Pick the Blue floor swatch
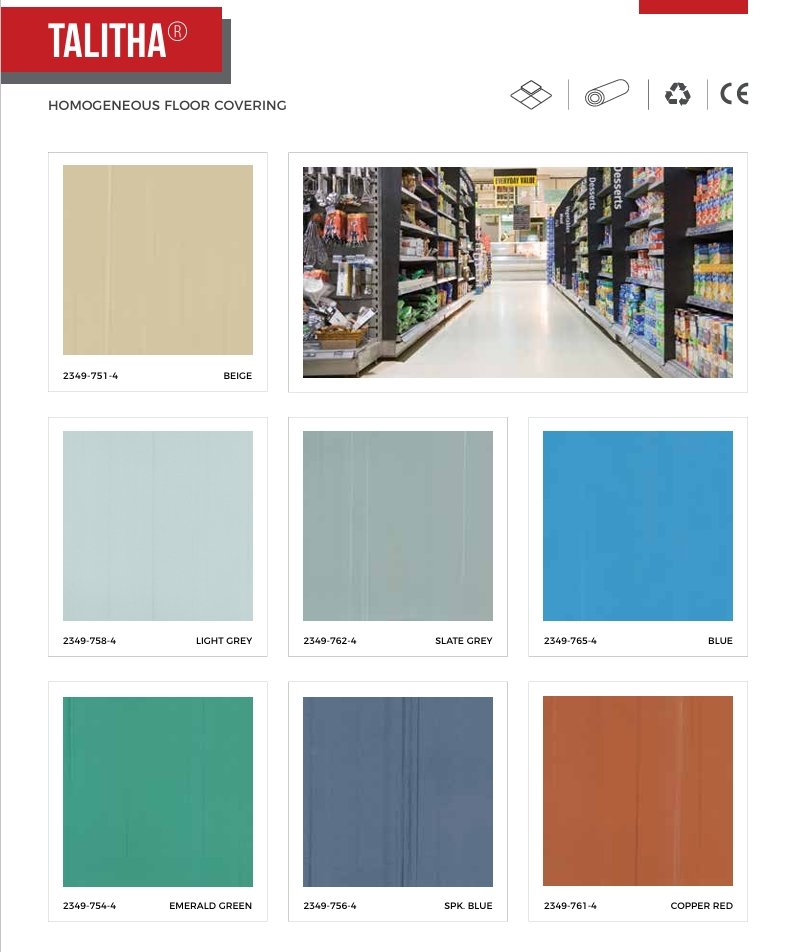This screenshot has width=794, height=952. (x=637, y=526)
